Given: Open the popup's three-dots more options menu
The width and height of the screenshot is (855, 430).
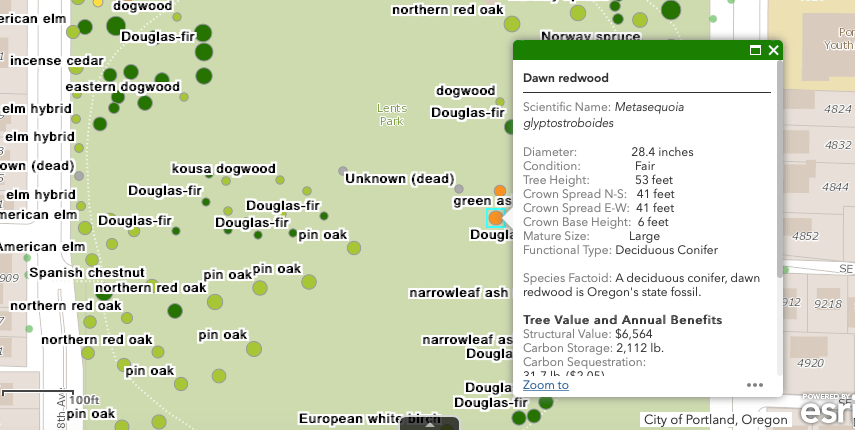Looking at the screenshot, I should click(755, 385).
